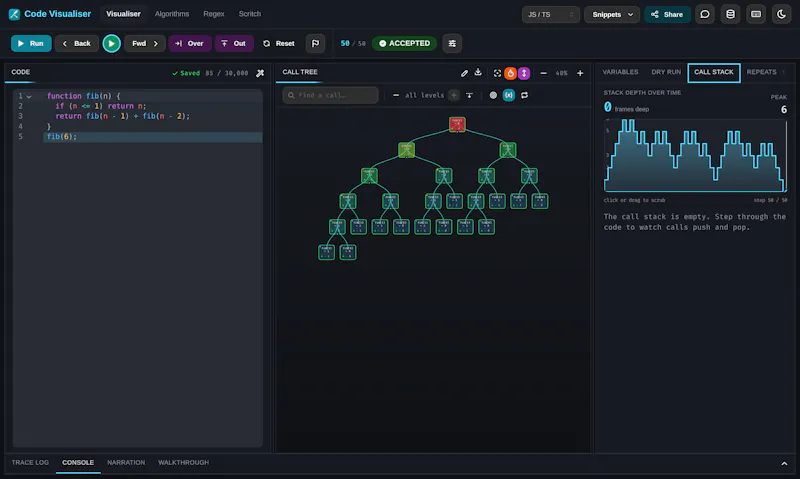Switch to the Visualiser tab

[x=123, y=14]
